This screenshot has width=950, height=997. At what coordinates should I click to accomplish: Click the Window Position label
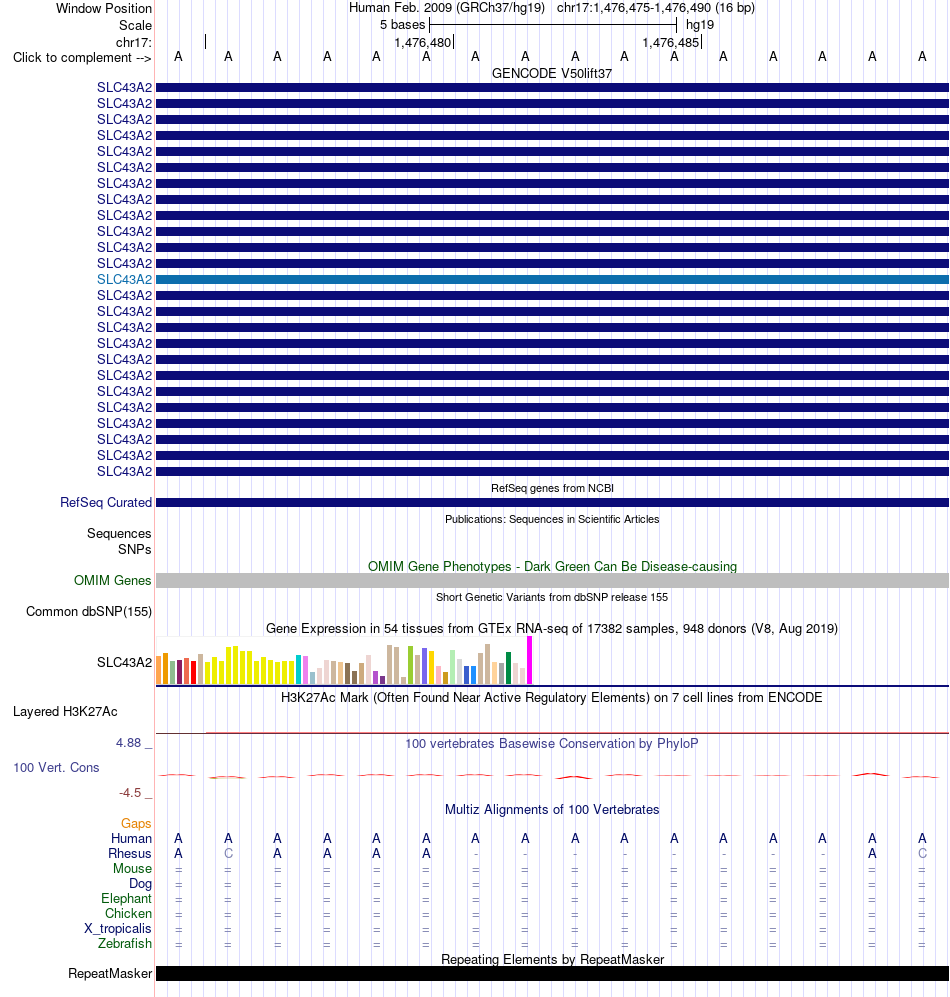point(104,9)
